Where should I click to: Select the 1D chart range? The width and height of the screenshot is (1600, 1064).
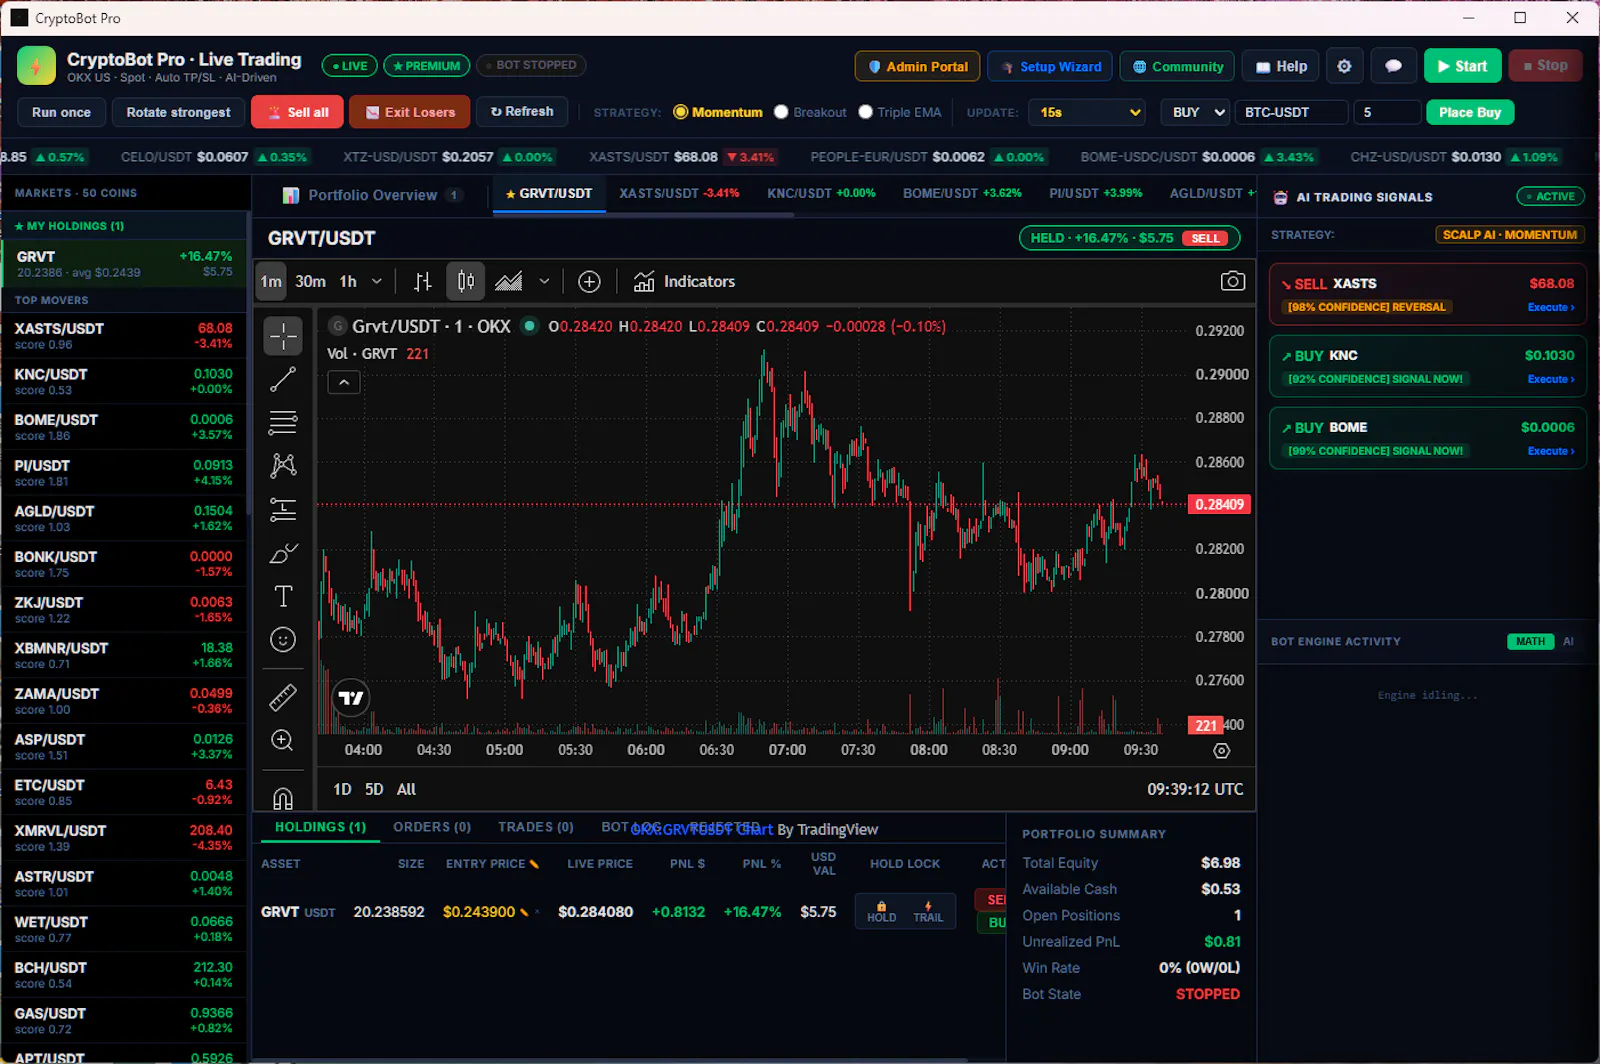tap(342, 790)
